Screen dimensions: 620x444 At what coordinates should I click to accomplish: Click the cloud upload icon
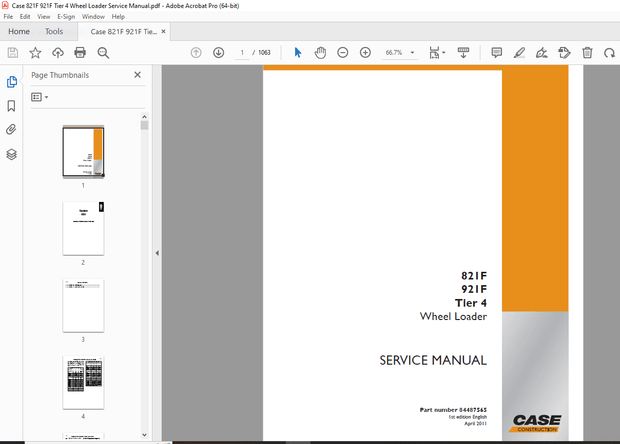click(x=58, y=53)
